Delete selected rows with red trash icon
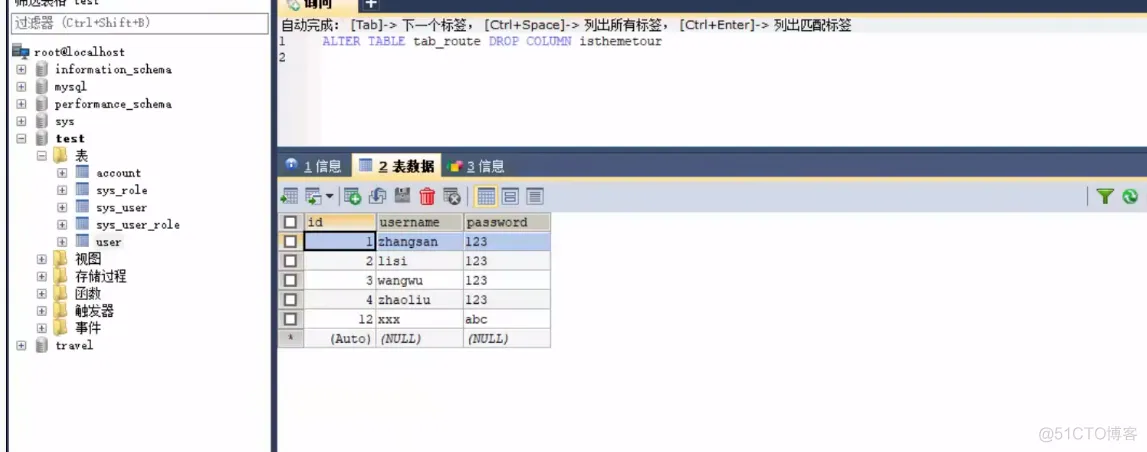 pos(427,196)
